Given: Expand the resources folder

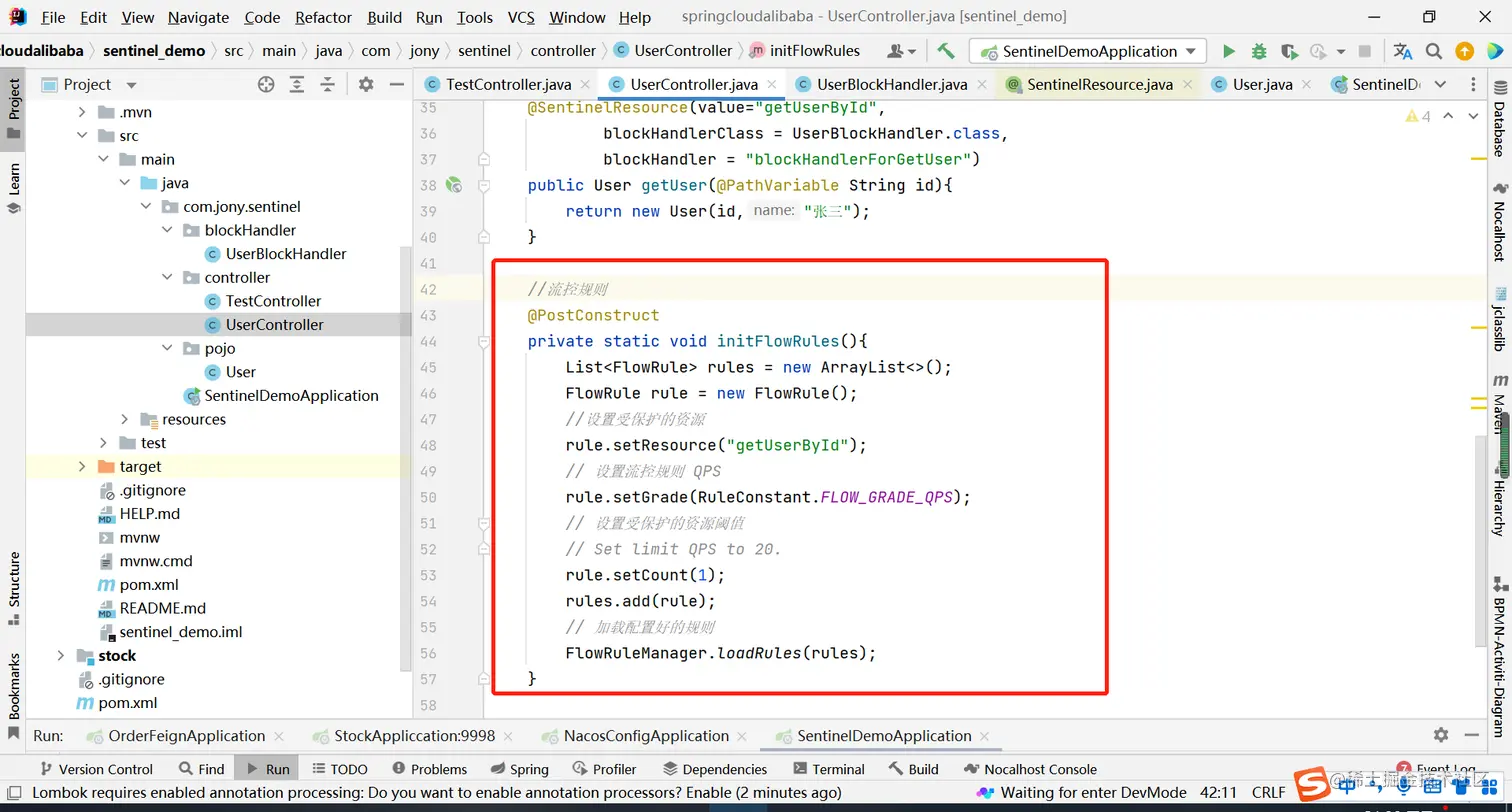Looking at the screenshot, I should tap(124, 419).
